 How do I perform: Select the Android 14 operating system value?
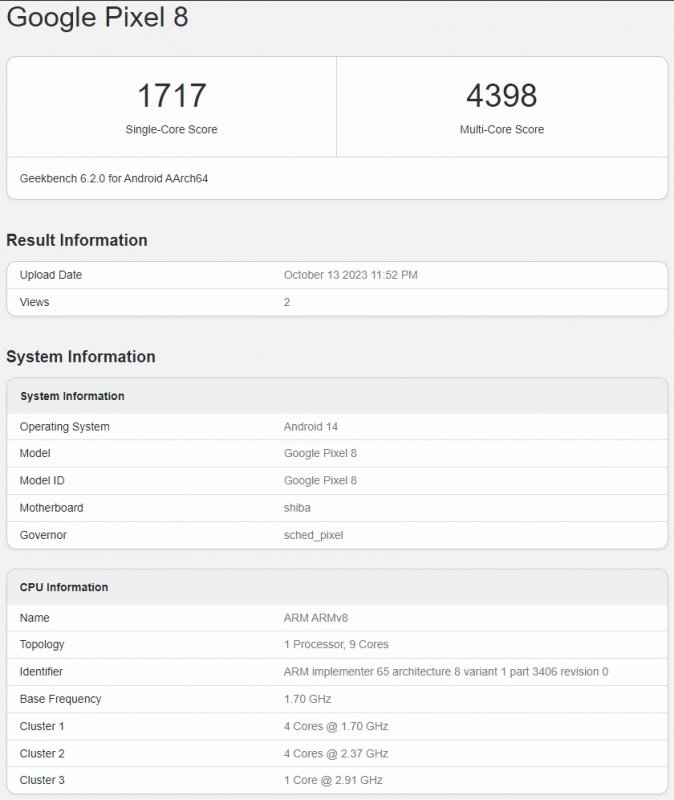pos(313,427)
